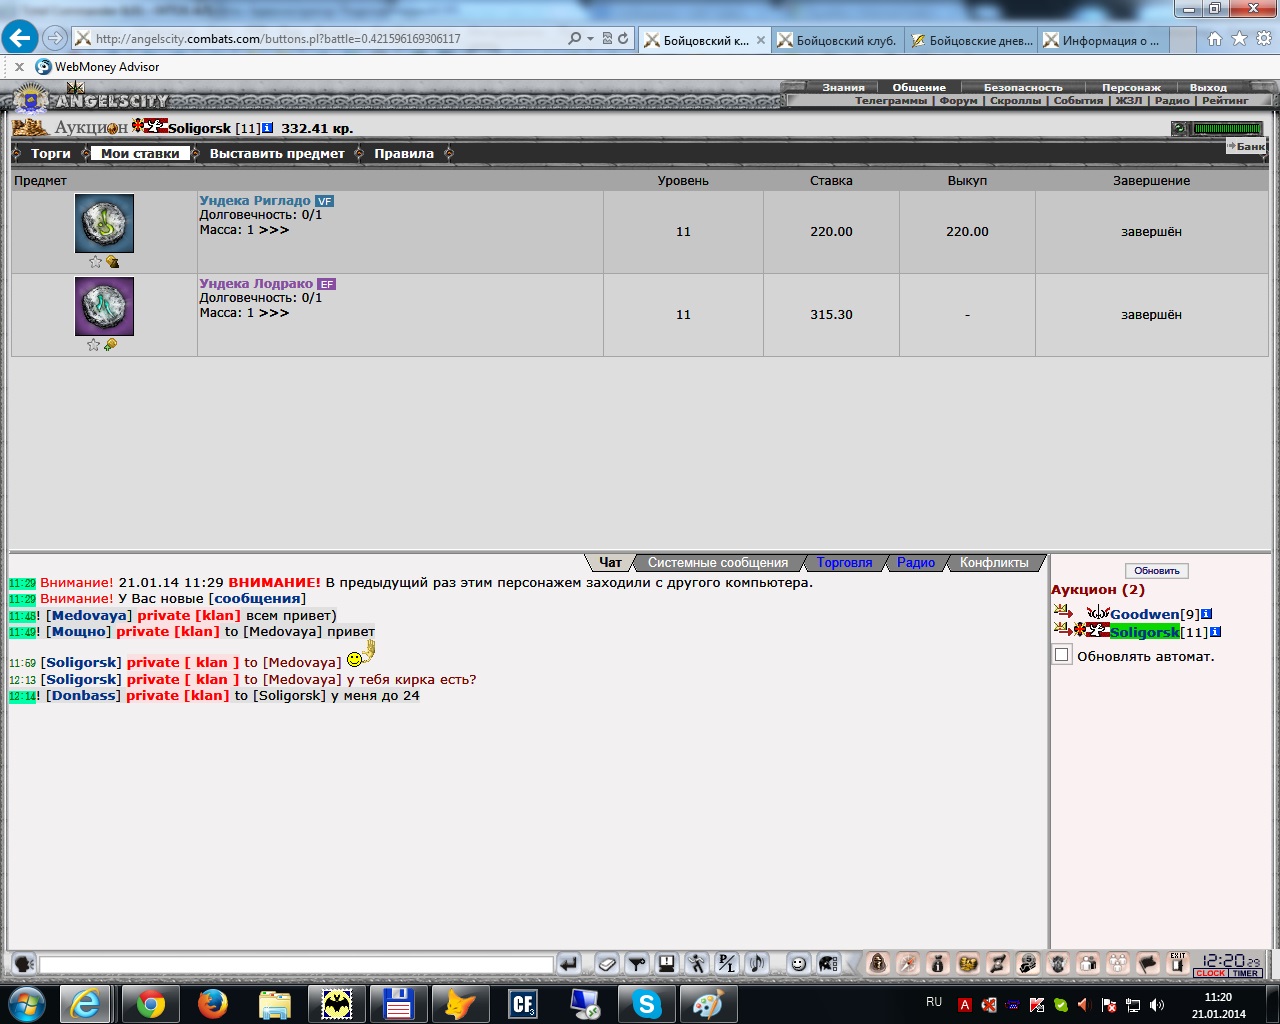Screen dimensions: 1280x1024
Task: Click the P/L icon in chat toolbar
Action: click(x=727, y=964)
